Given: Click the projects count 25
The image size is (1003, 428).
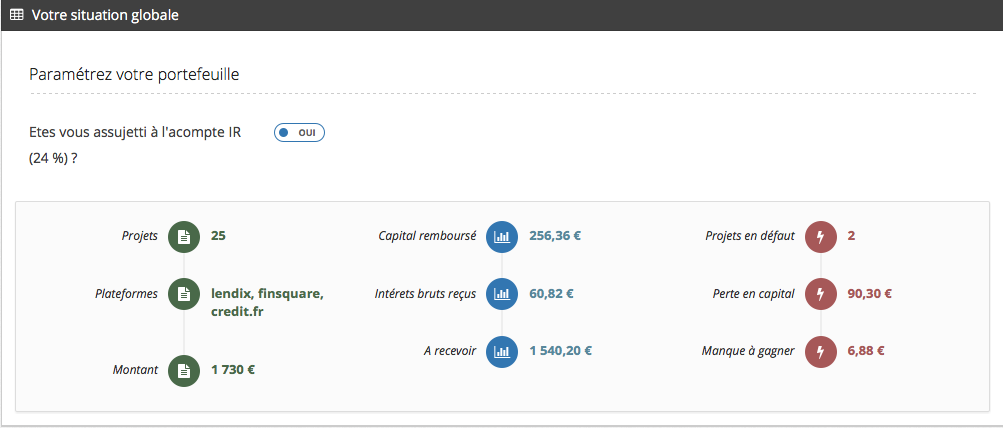Looking at the screenshot, I should click(218, 237).
